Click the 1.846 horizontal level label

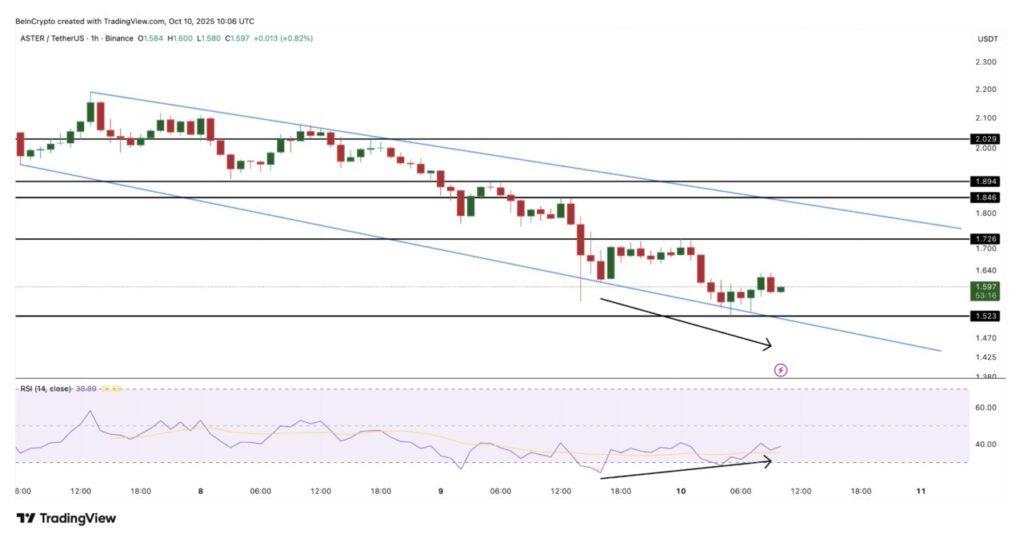point(986,198)
